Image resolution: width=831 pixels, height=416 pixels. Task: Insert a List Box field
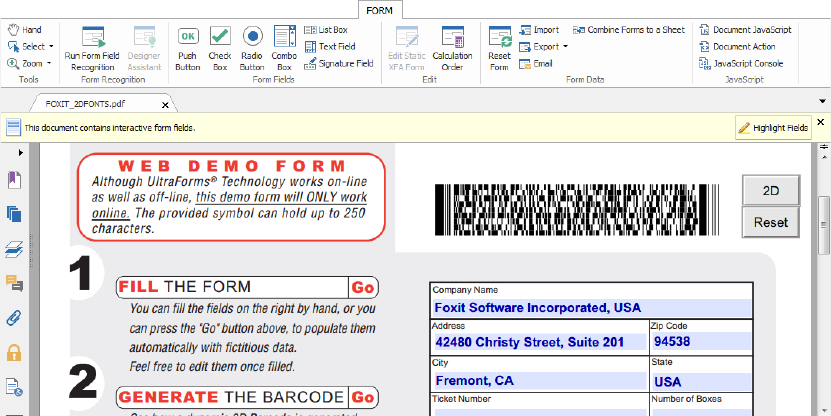(x=326, y=30)
